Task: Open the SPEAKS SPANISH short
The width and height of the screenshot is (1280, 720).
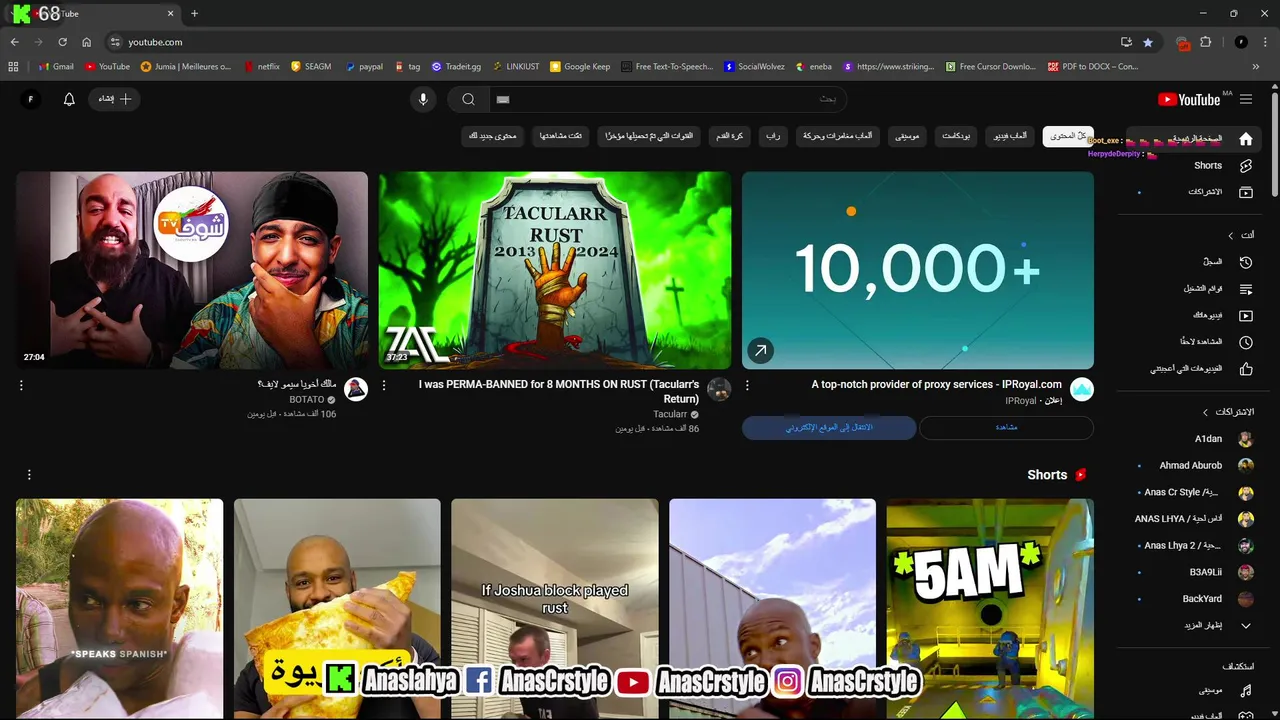Action: point(119,609)
